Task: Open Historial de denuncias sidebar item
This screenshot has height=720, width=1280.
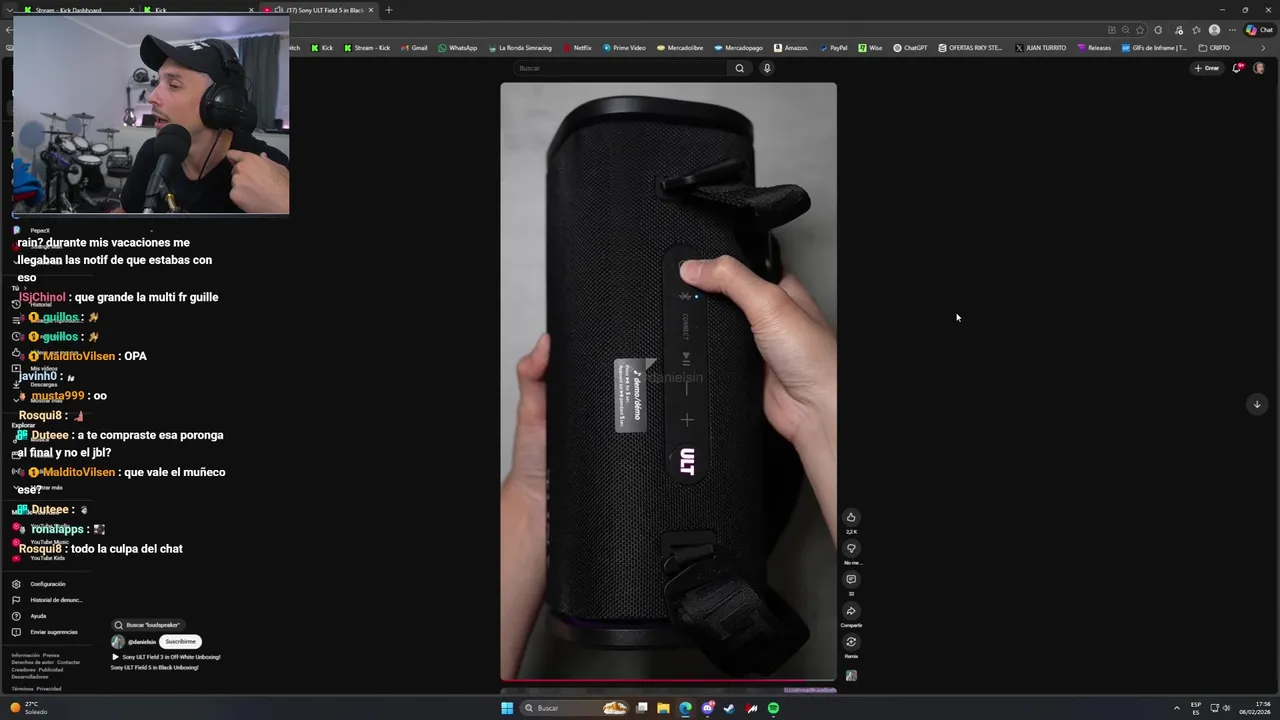Action: 47,600
